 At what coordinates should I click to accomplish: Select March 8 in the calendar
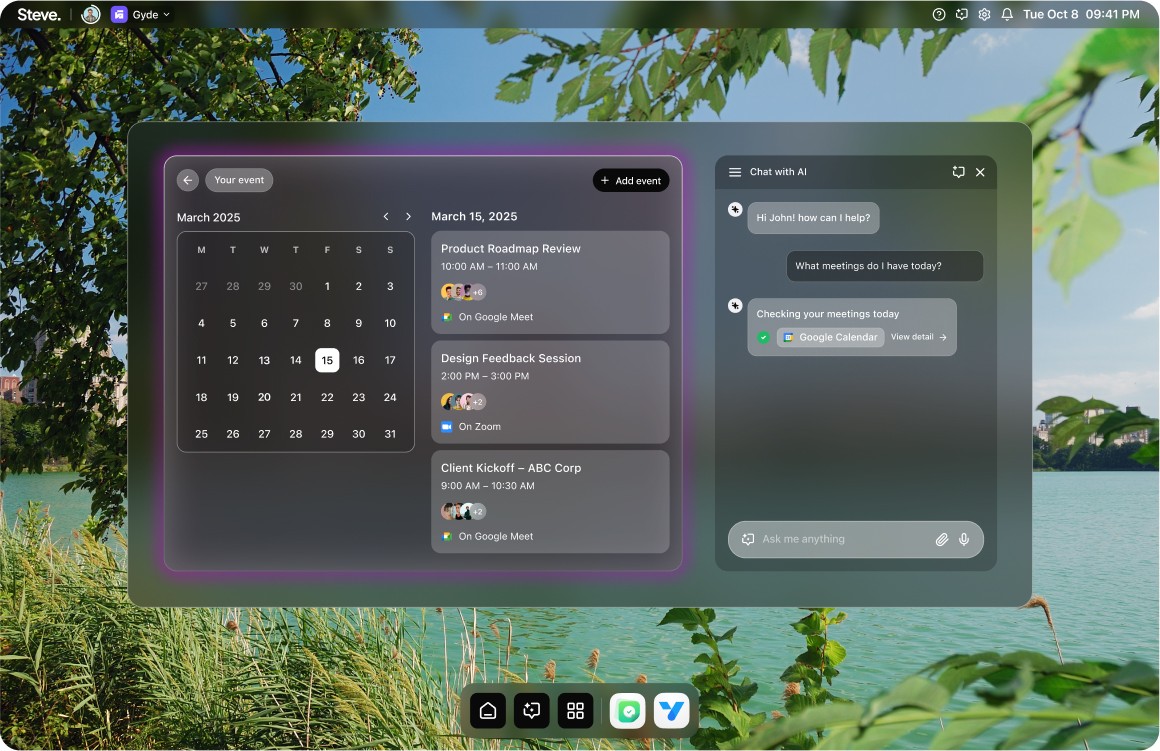click(x=327, y=323)
